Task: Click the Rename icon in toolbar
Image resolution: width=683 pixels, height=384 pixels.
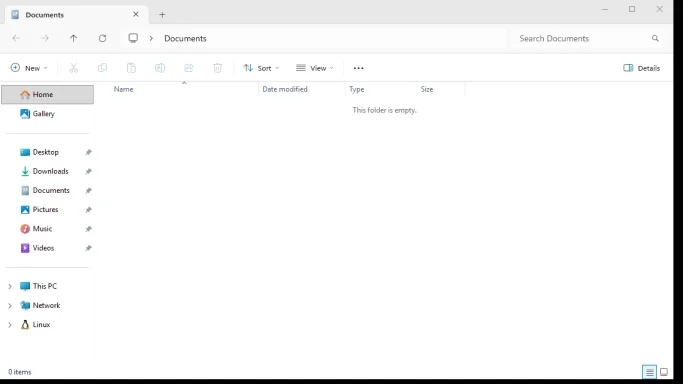Action: (x=160, y=68)
